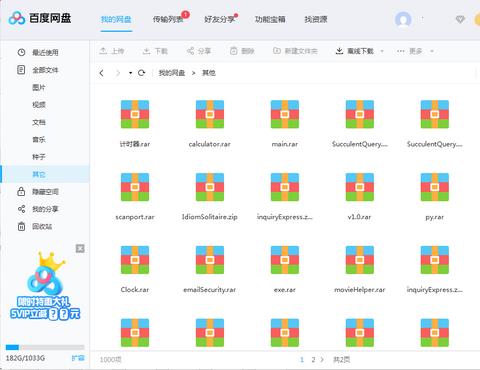This screenshot has width=480, height=370.
Task: Select the py.rar file
Action: [x=435, y=197]
